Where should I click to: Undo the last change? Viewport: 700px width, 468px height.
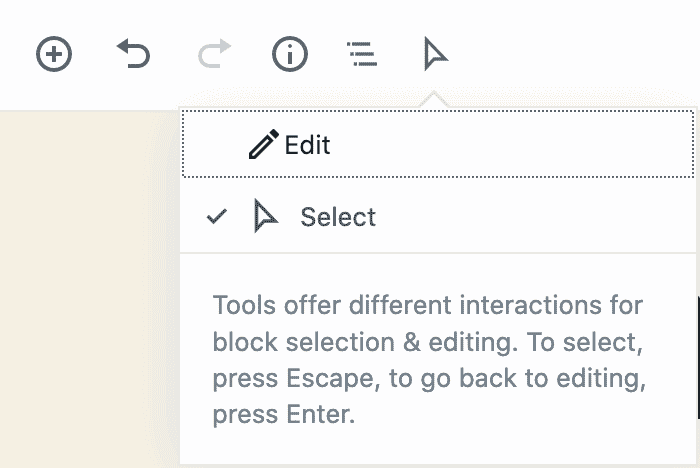pyautogui.click(x=133, y=54)
